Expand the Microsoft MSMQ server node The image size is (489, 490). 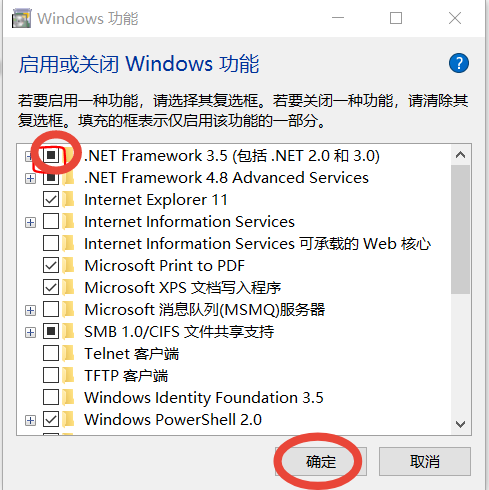[x=30, y=310]
